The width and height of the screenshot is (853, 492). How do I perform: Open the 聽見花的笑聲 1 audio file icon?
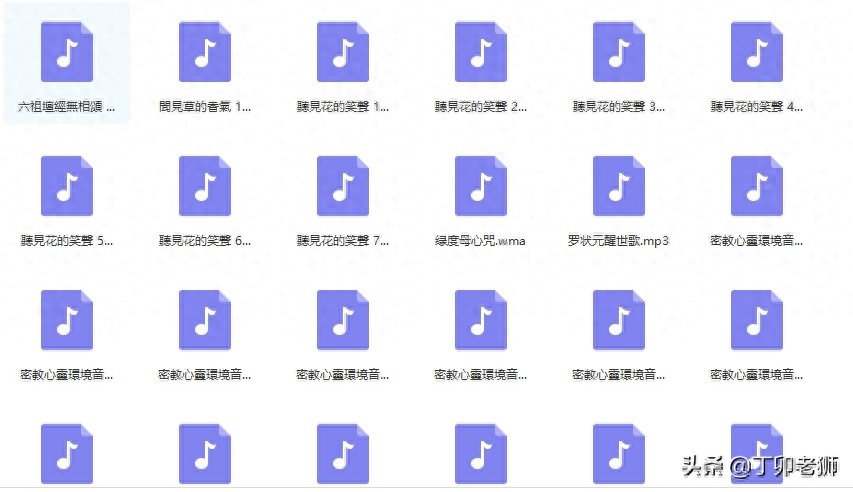[x=343, y=52]
